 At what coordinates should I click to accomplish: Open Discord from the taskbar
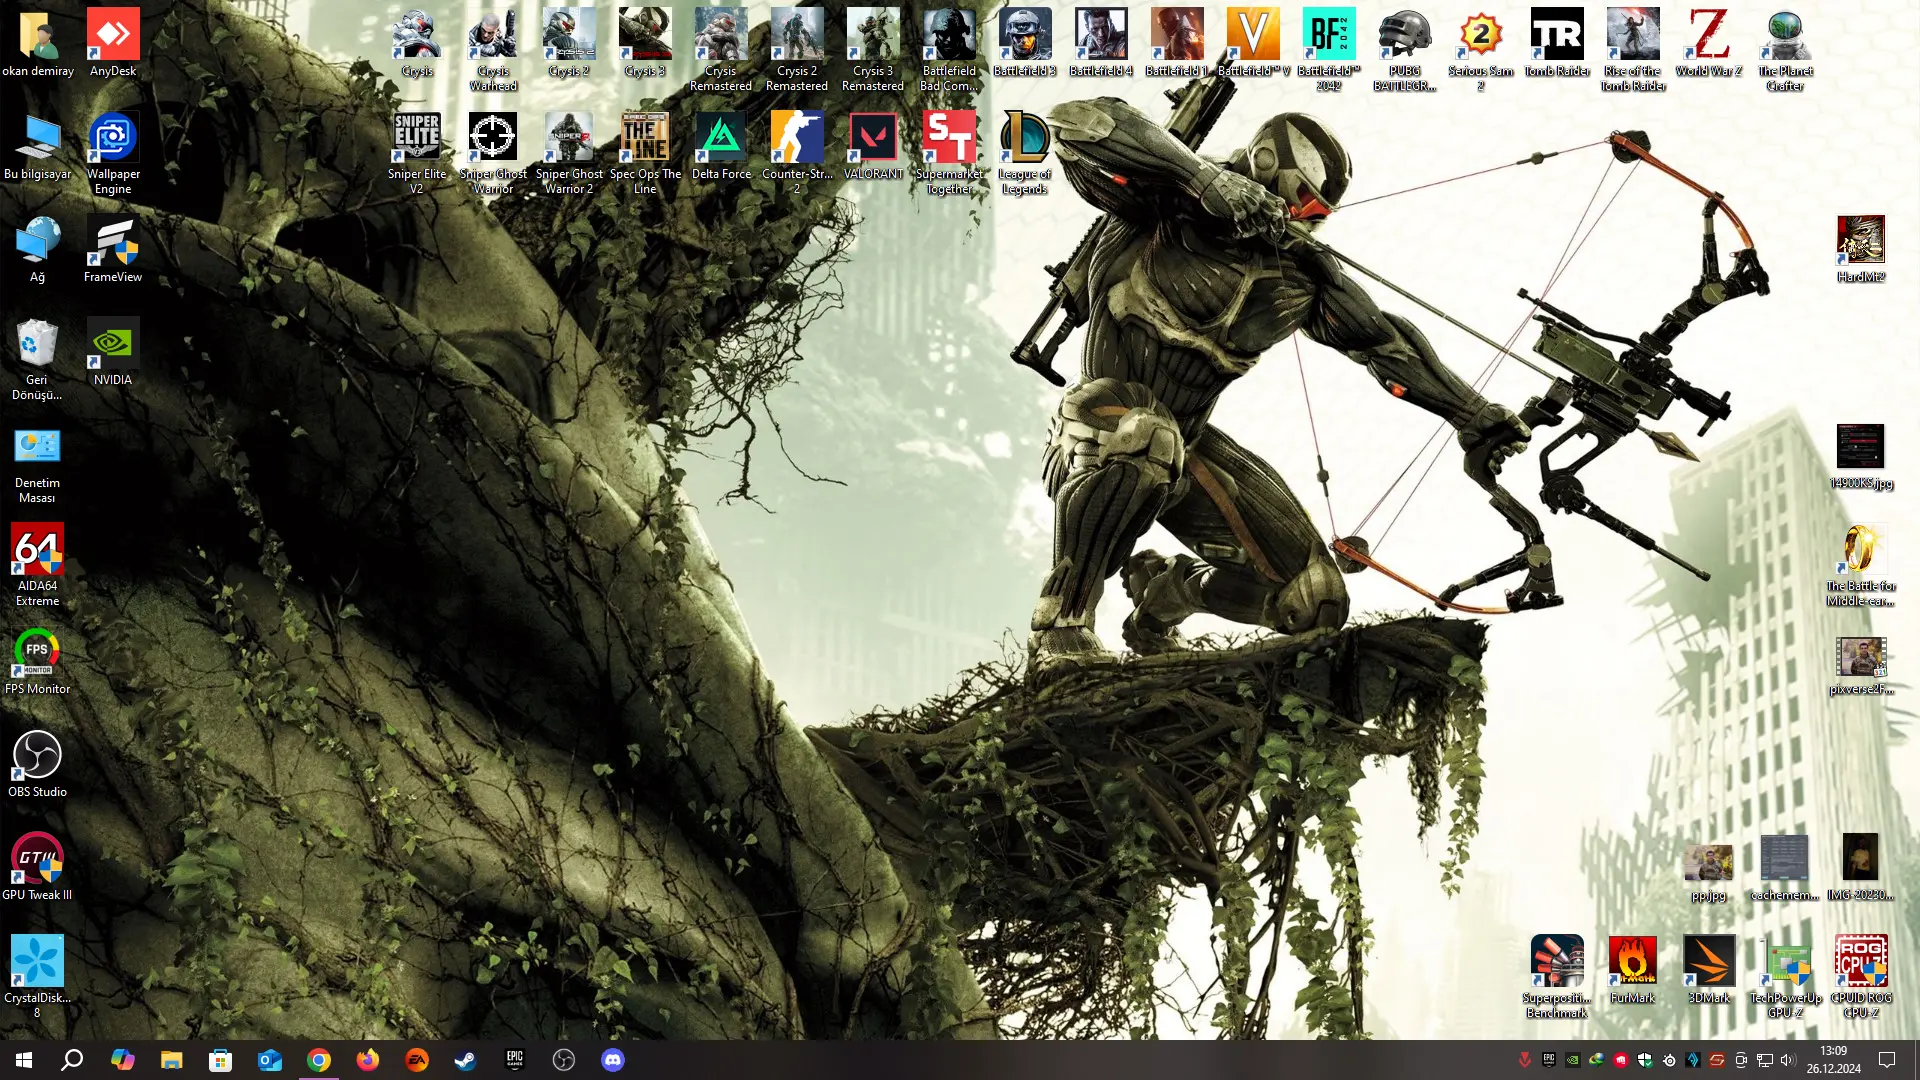613,1060
